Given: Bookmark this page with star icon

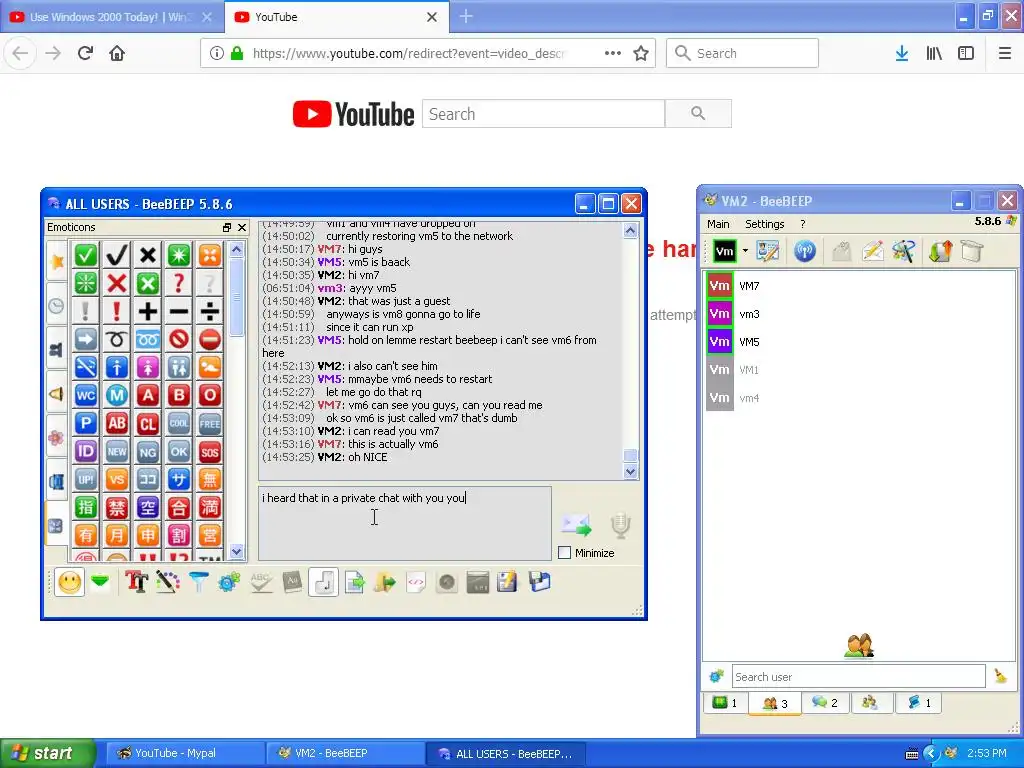Looking at the screenshot, I should pyautogui.click(x=641, y=53).
